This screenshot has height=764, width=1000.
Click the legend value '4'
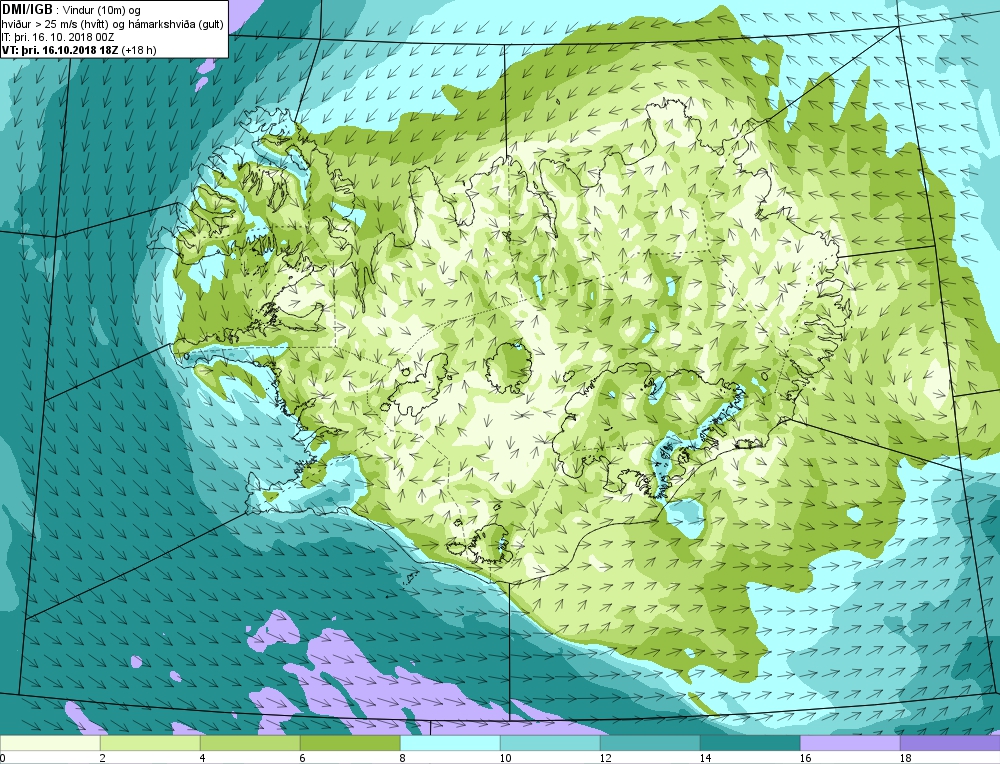(x=204, y=758)
